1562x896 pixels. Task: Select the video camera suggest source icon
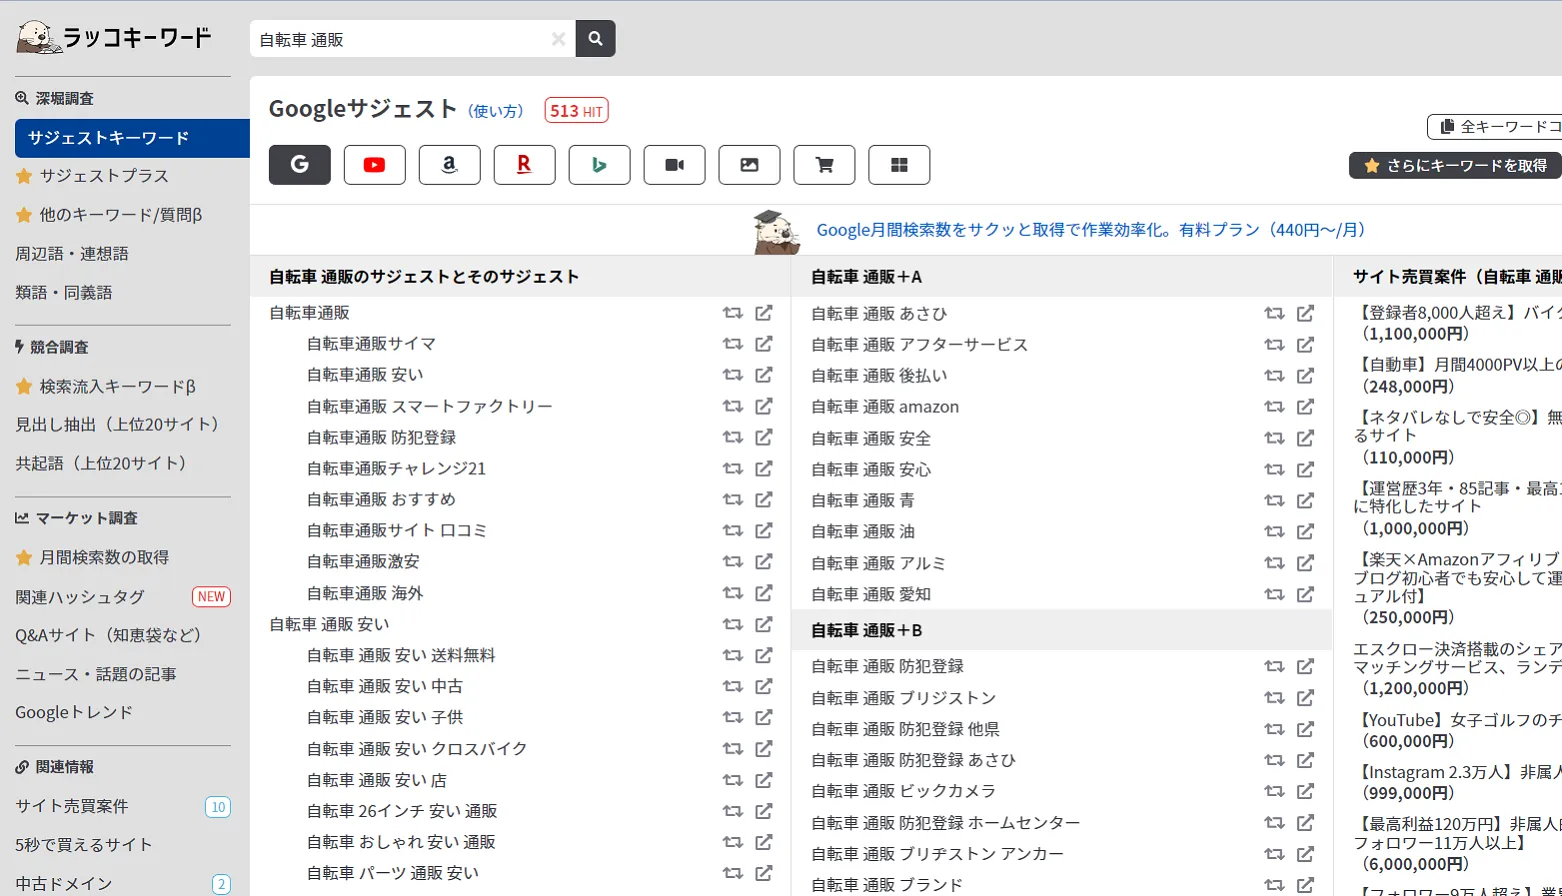[675, 165]
